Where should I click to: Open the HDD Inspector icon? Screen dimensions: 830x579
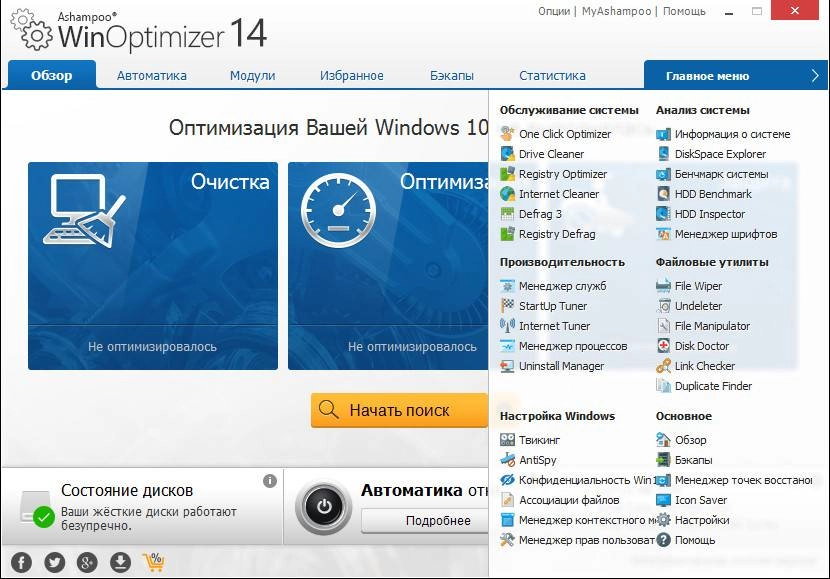click(x=663, y=214)
